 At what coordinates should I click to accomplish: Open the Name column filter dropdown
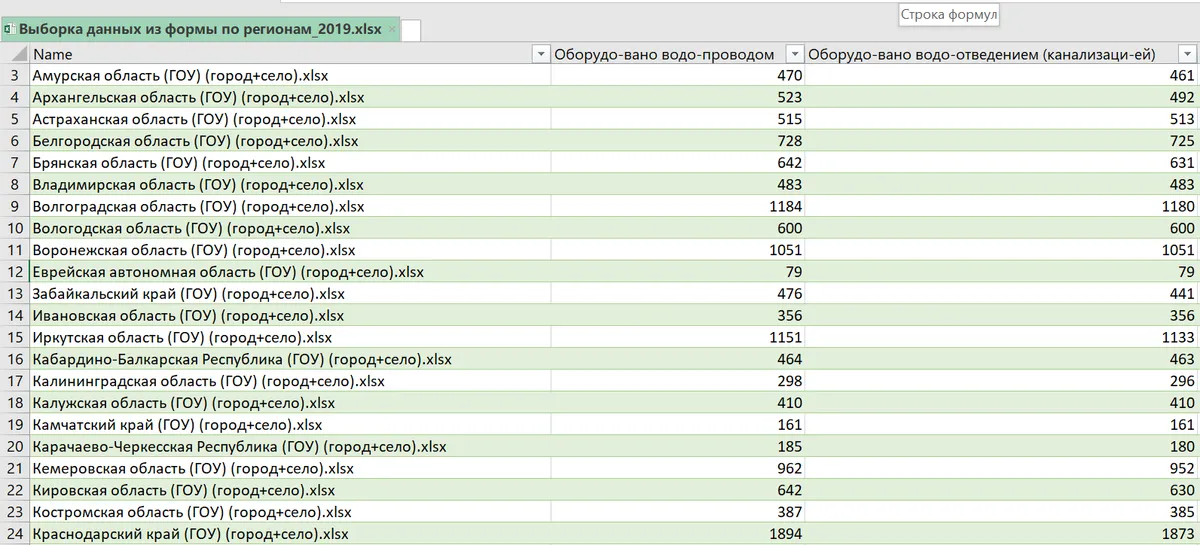(541, 54)
